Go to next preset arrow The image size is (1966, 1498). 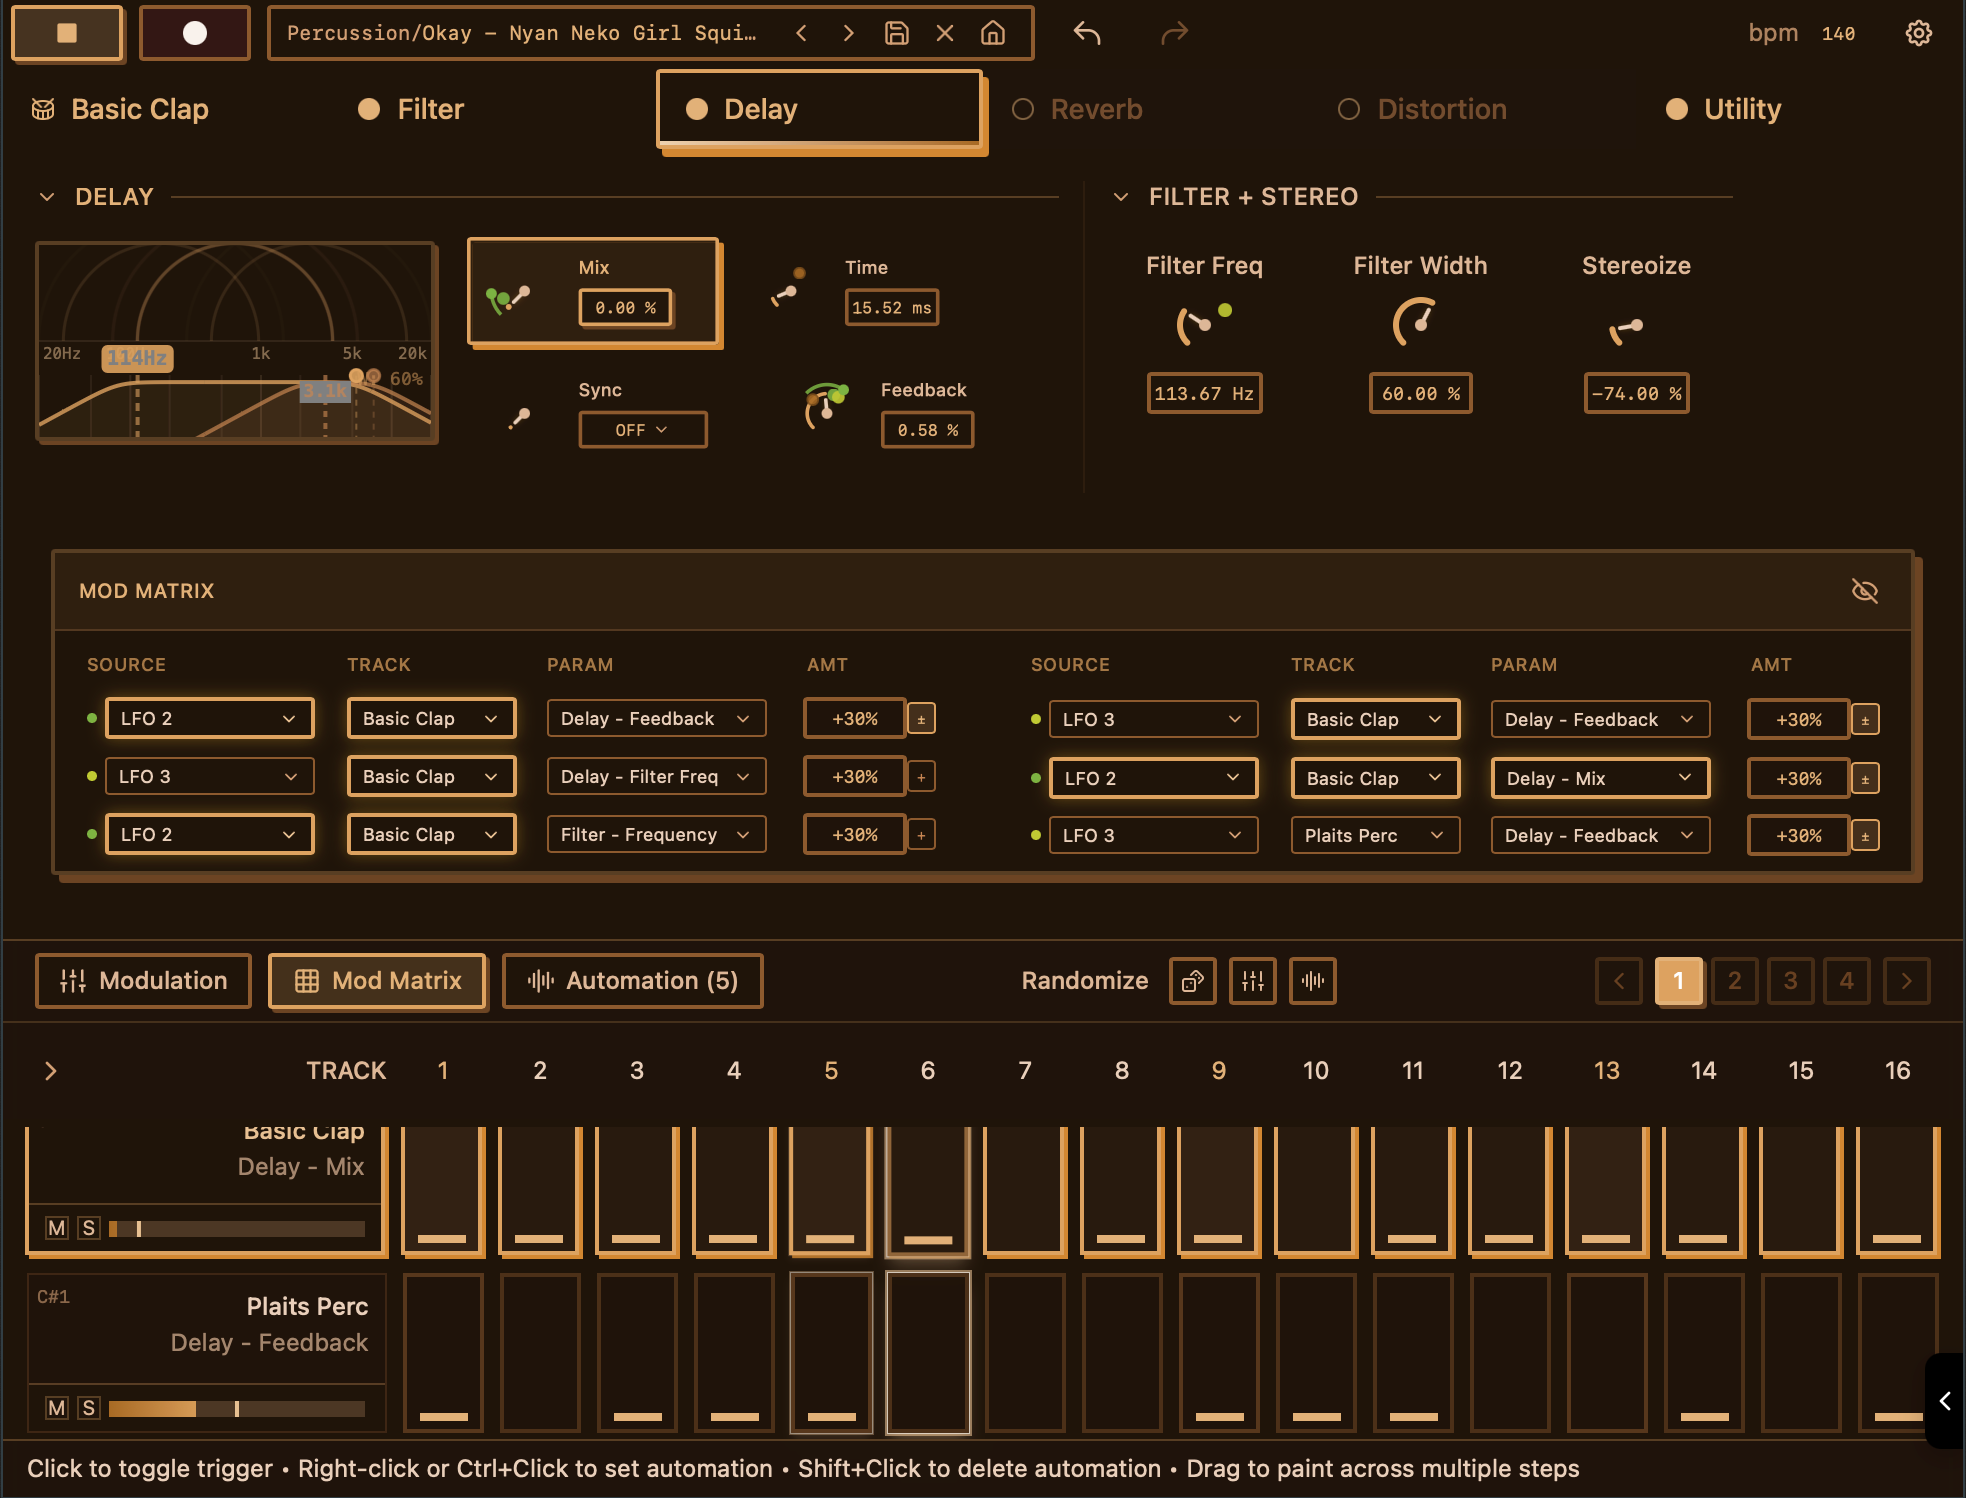click(848, 33)
